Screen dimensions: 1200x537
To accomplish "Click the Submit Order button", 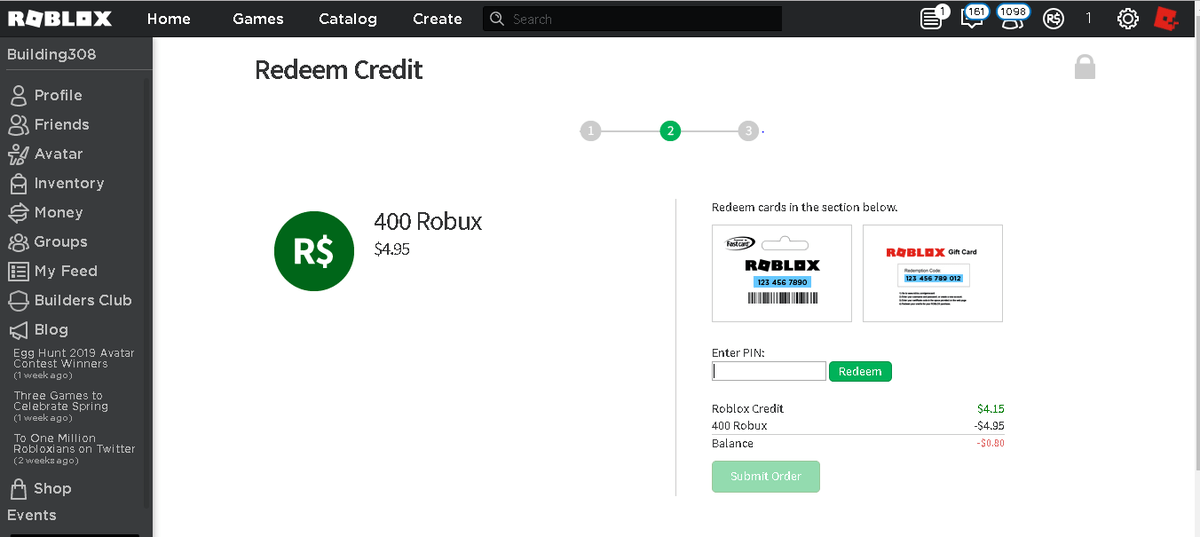I will (x=766, y=476).
